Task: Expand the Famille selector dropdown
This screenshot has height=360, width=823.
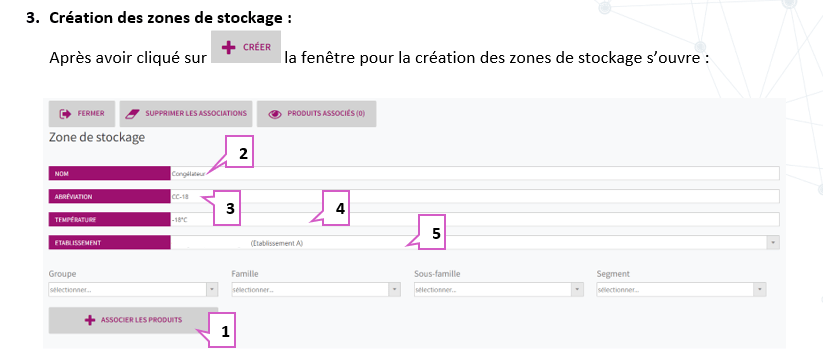Action: [394, 290]
